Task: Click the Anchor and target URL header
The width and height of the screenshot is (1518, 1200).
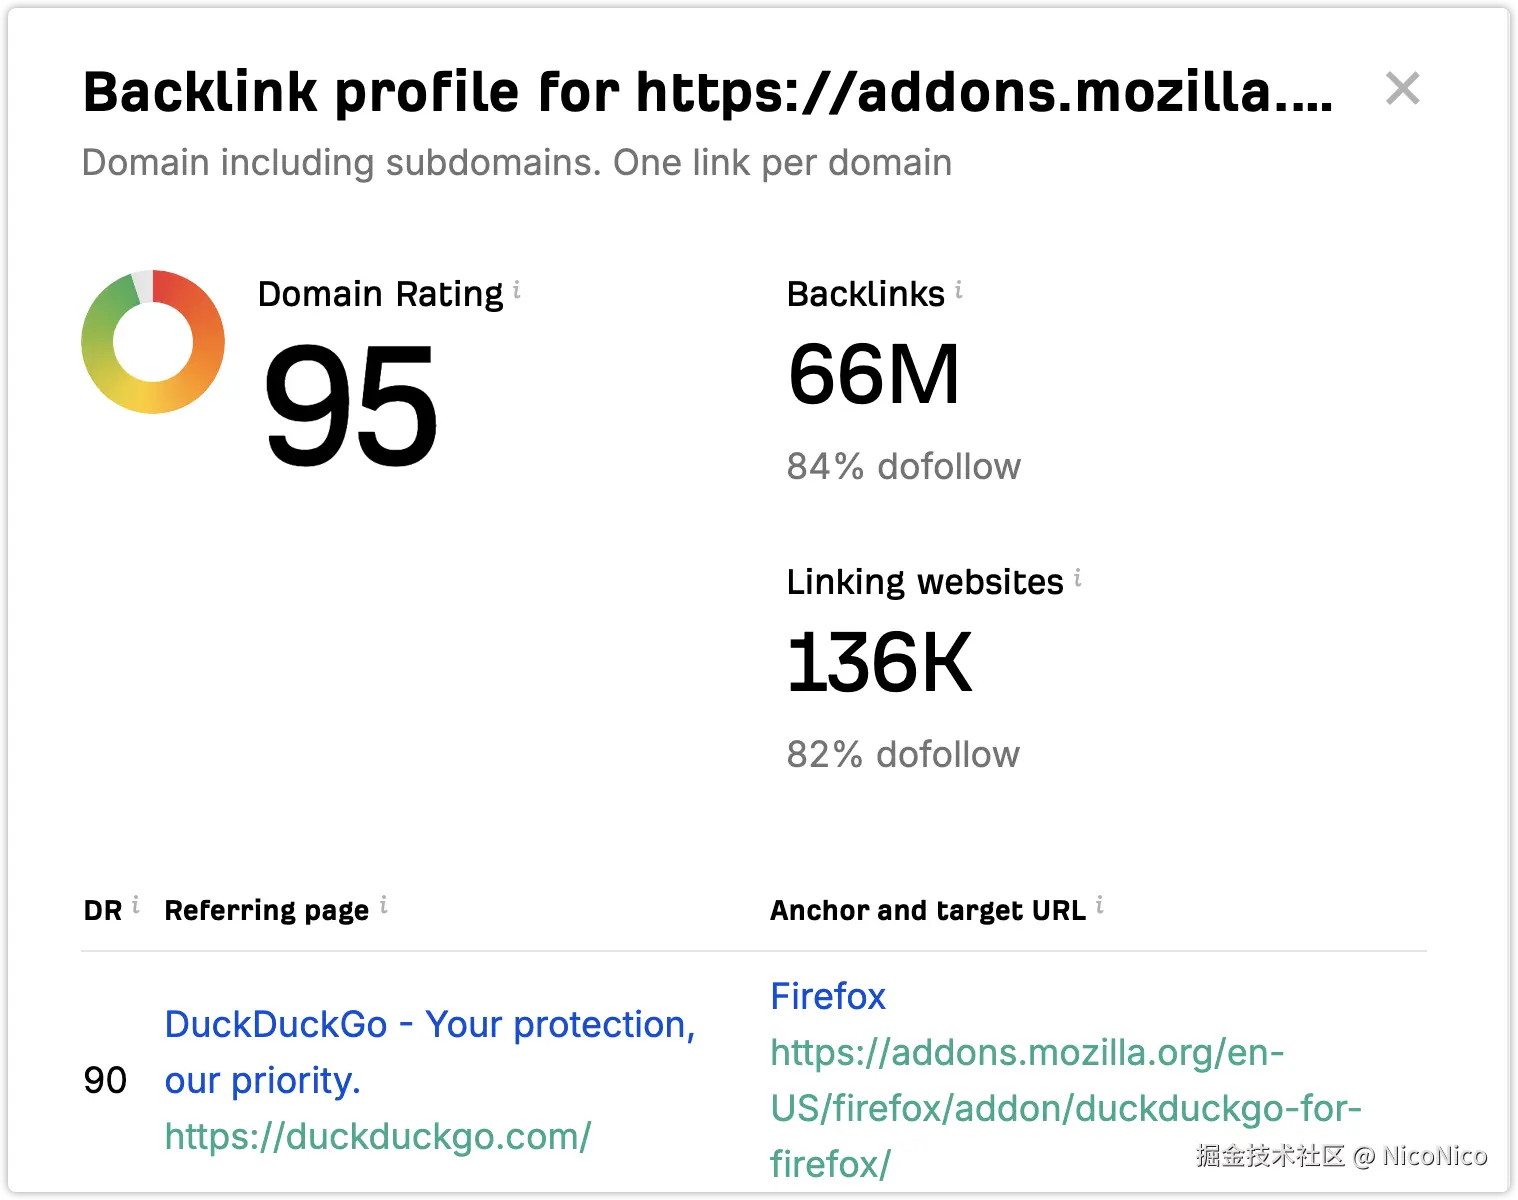Action: [927, 910]
